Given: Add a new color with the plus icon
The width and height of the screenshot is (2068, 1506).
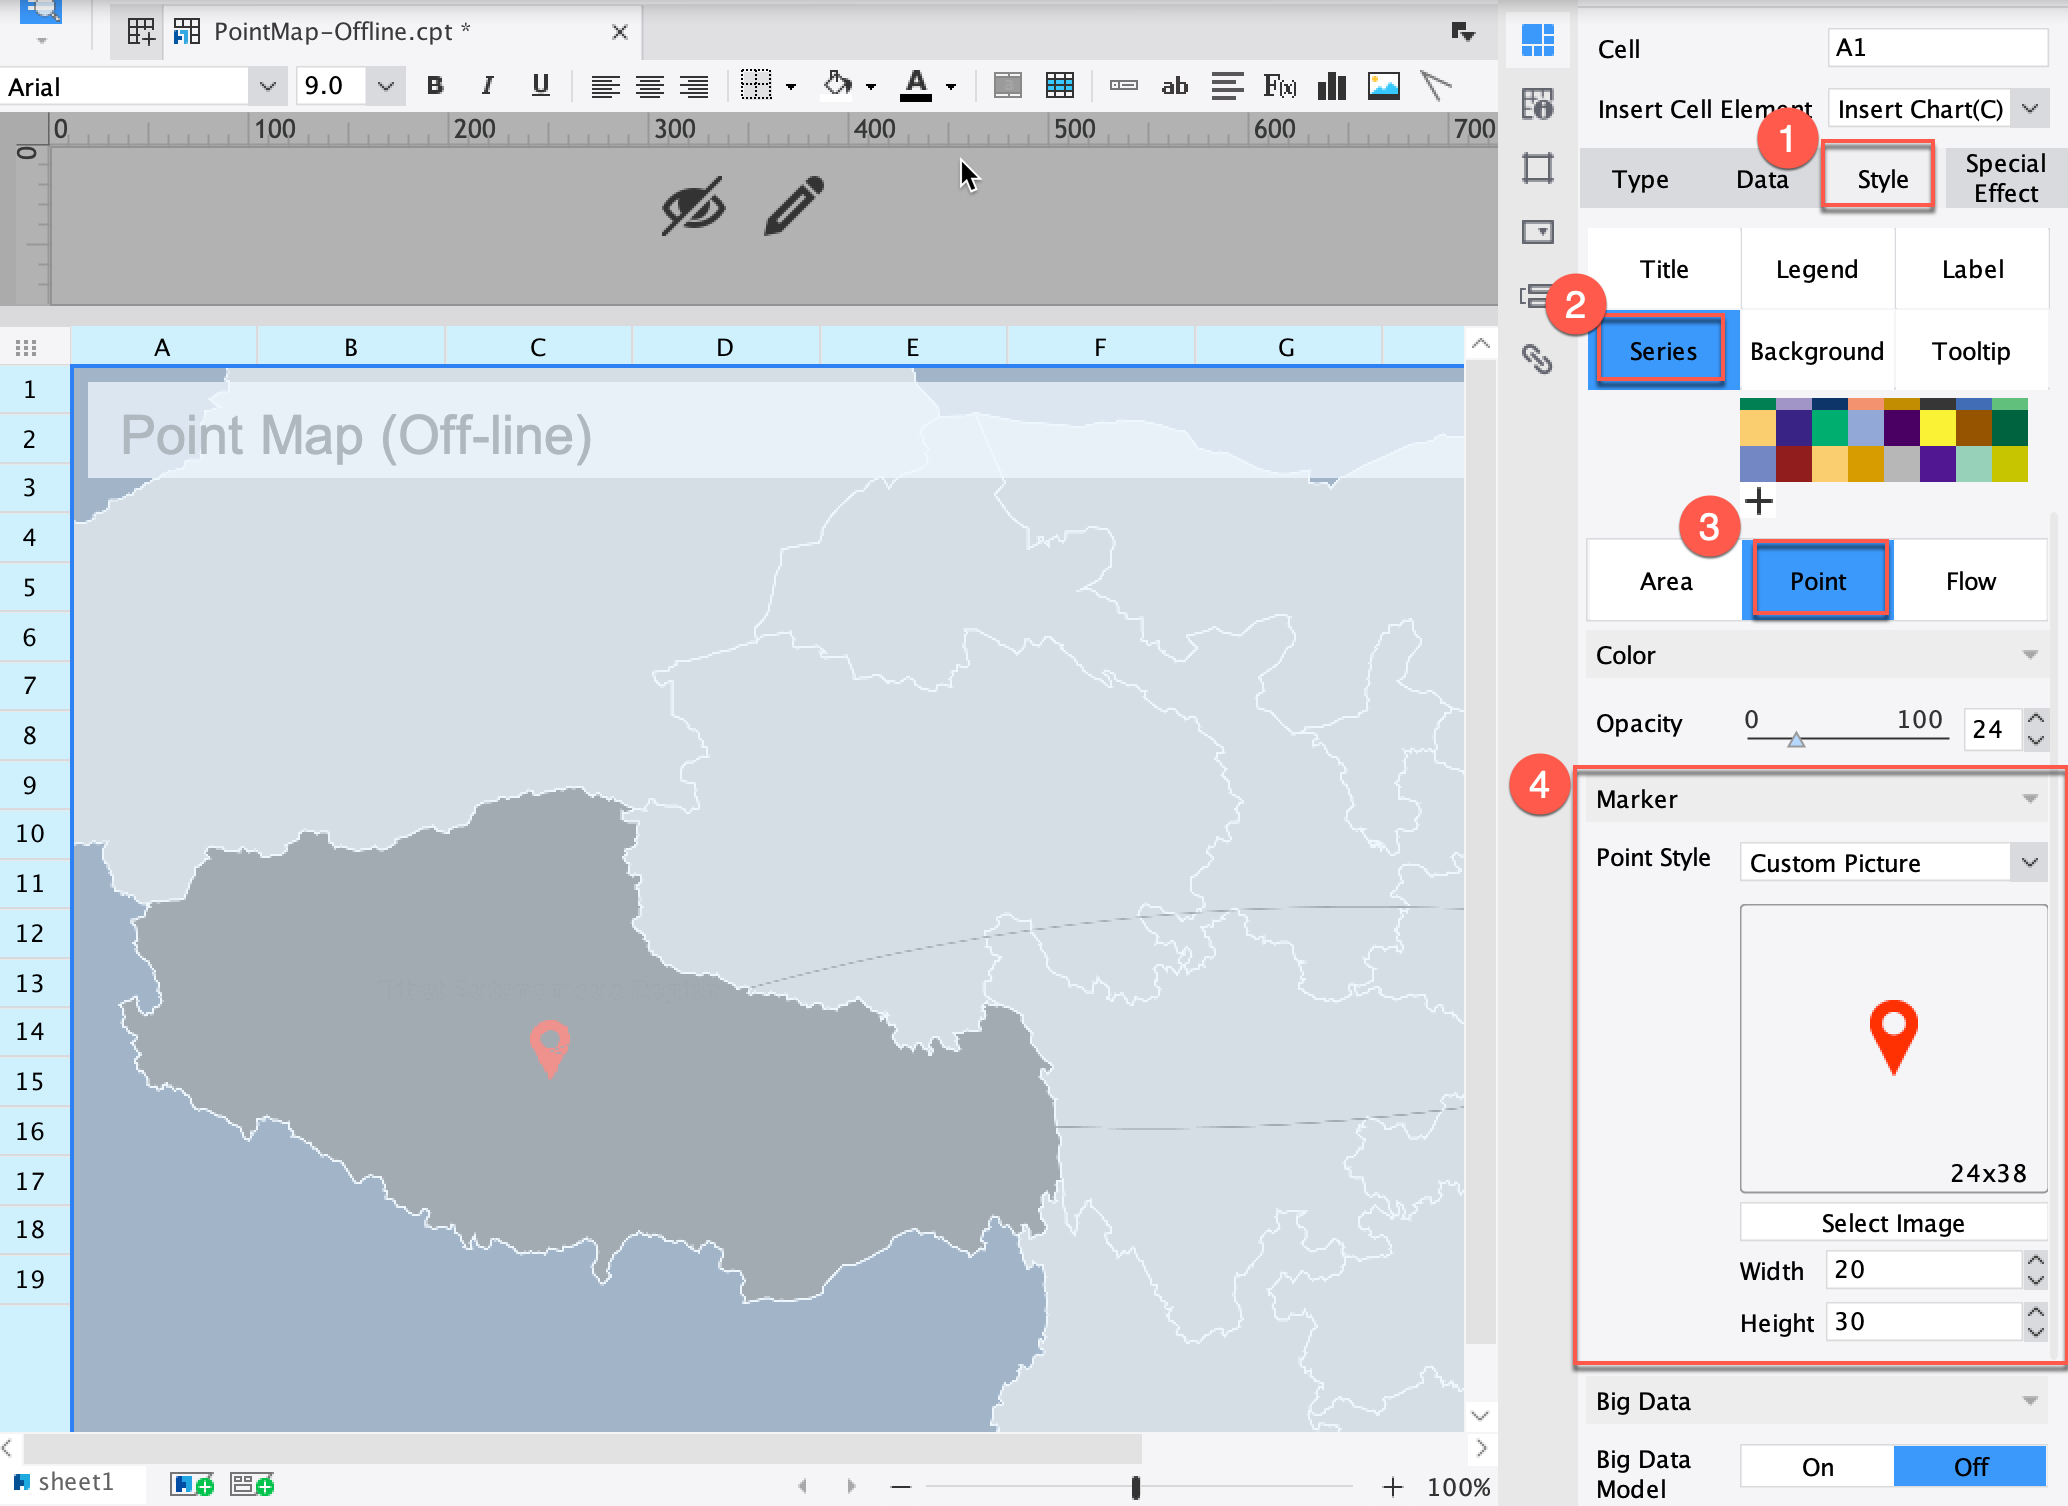Looking at the screenshot, I should tap(1758, 501).
